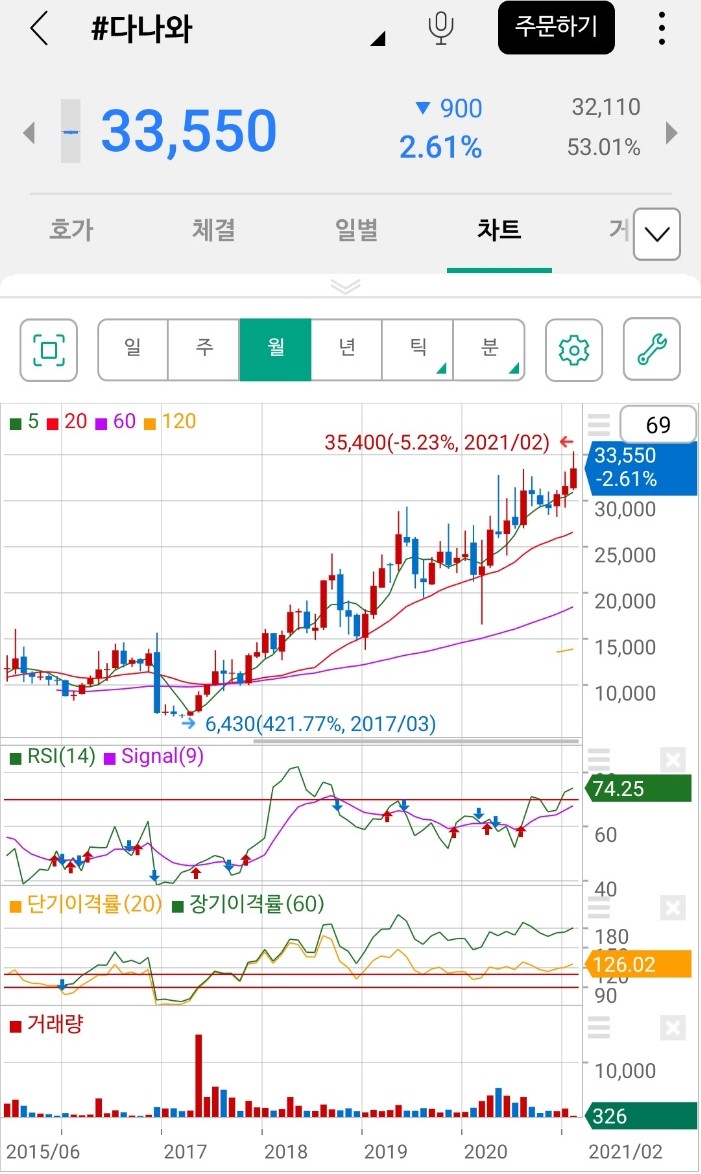Open the stock name dropdown triangle
This screenshot has height=1174, width=701.
(378, 39)
